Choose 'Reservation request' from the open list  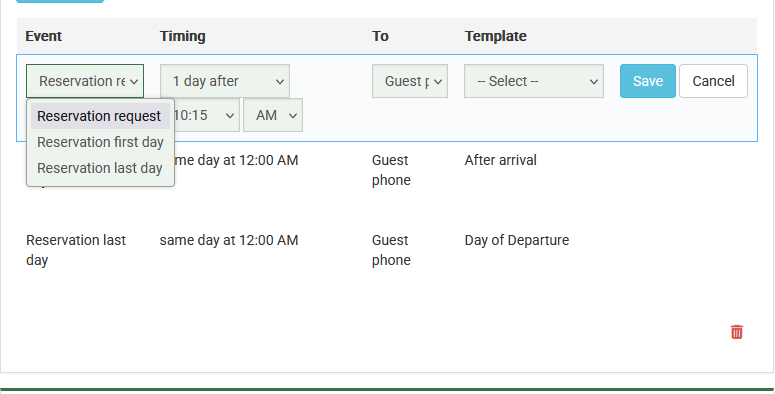pyautogui.click(x=100, y=116)
